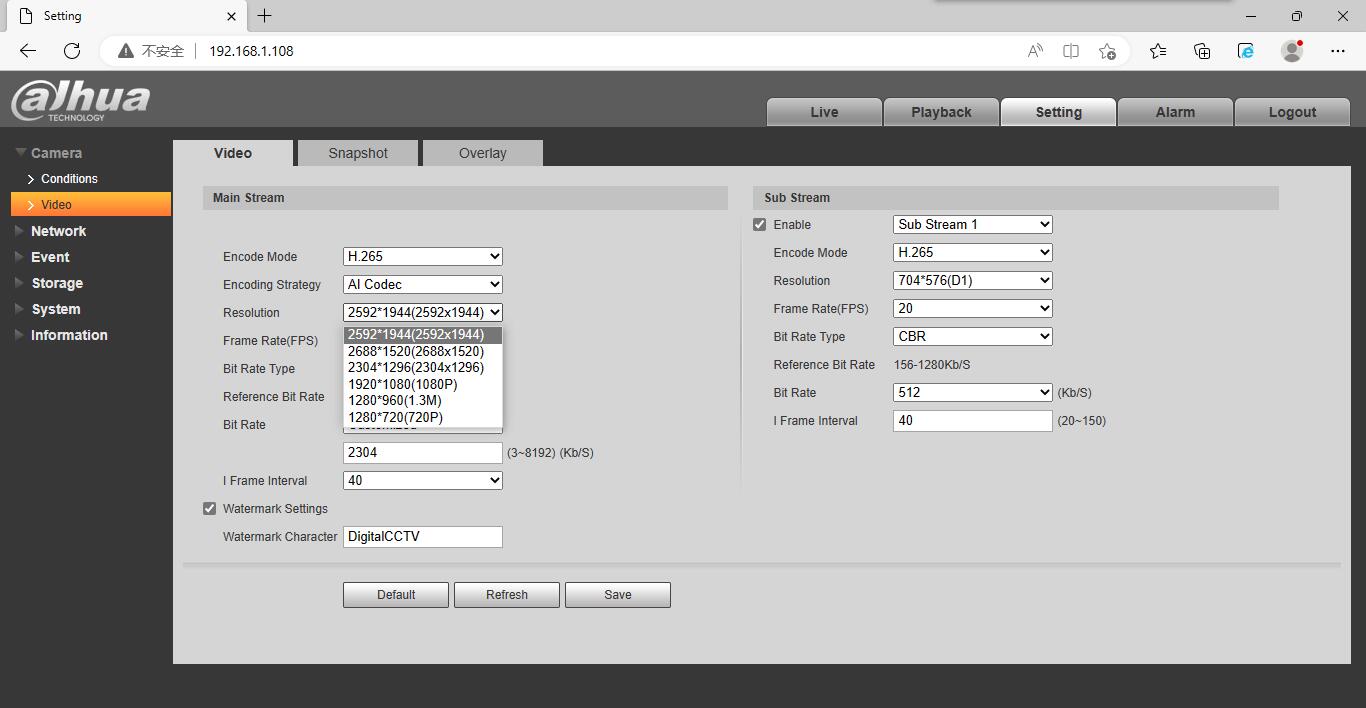This screenshot has height=708, width=1366.
Task: Uncheck the Watermark Settings checkbox
Action: [210, 509]
